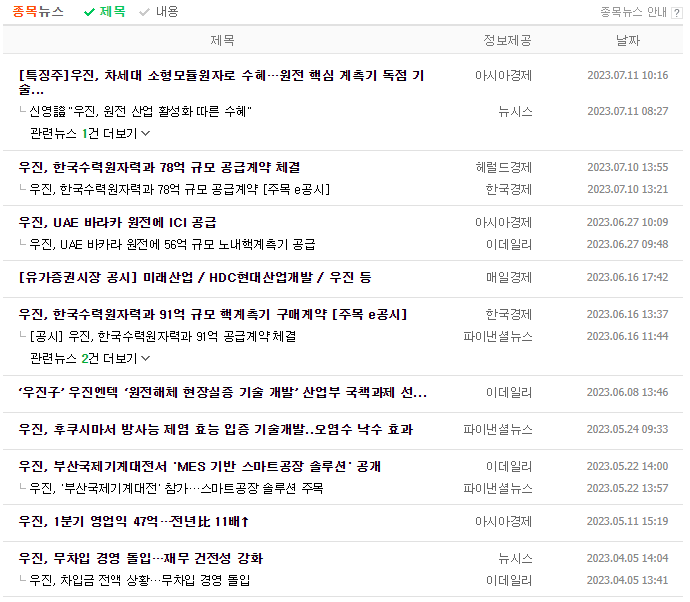This screenshot has width=690, height=602.
Task: Click 이데일리 source dated 2023.06.27 09:48
Action: pos(509,244)
